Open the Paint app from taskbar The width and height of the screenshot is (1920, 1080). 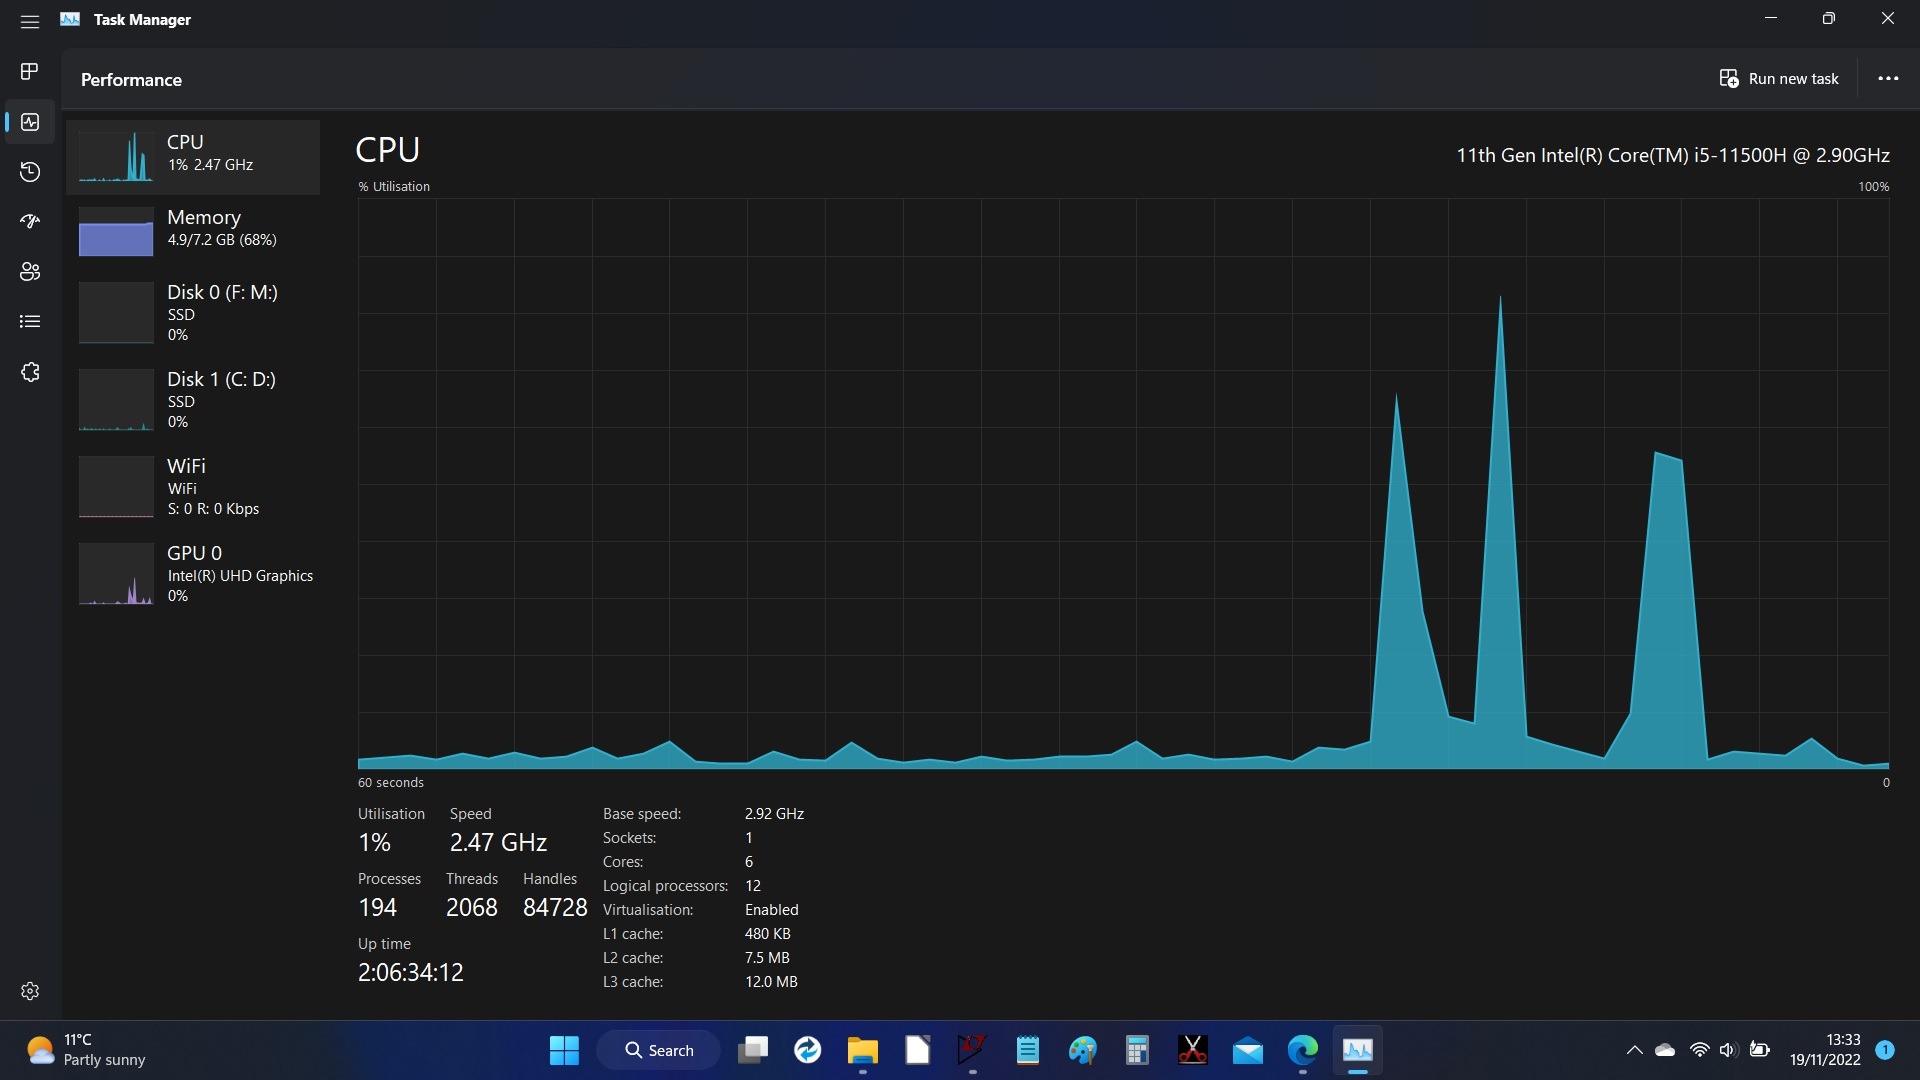(x=1082, y=1050)
